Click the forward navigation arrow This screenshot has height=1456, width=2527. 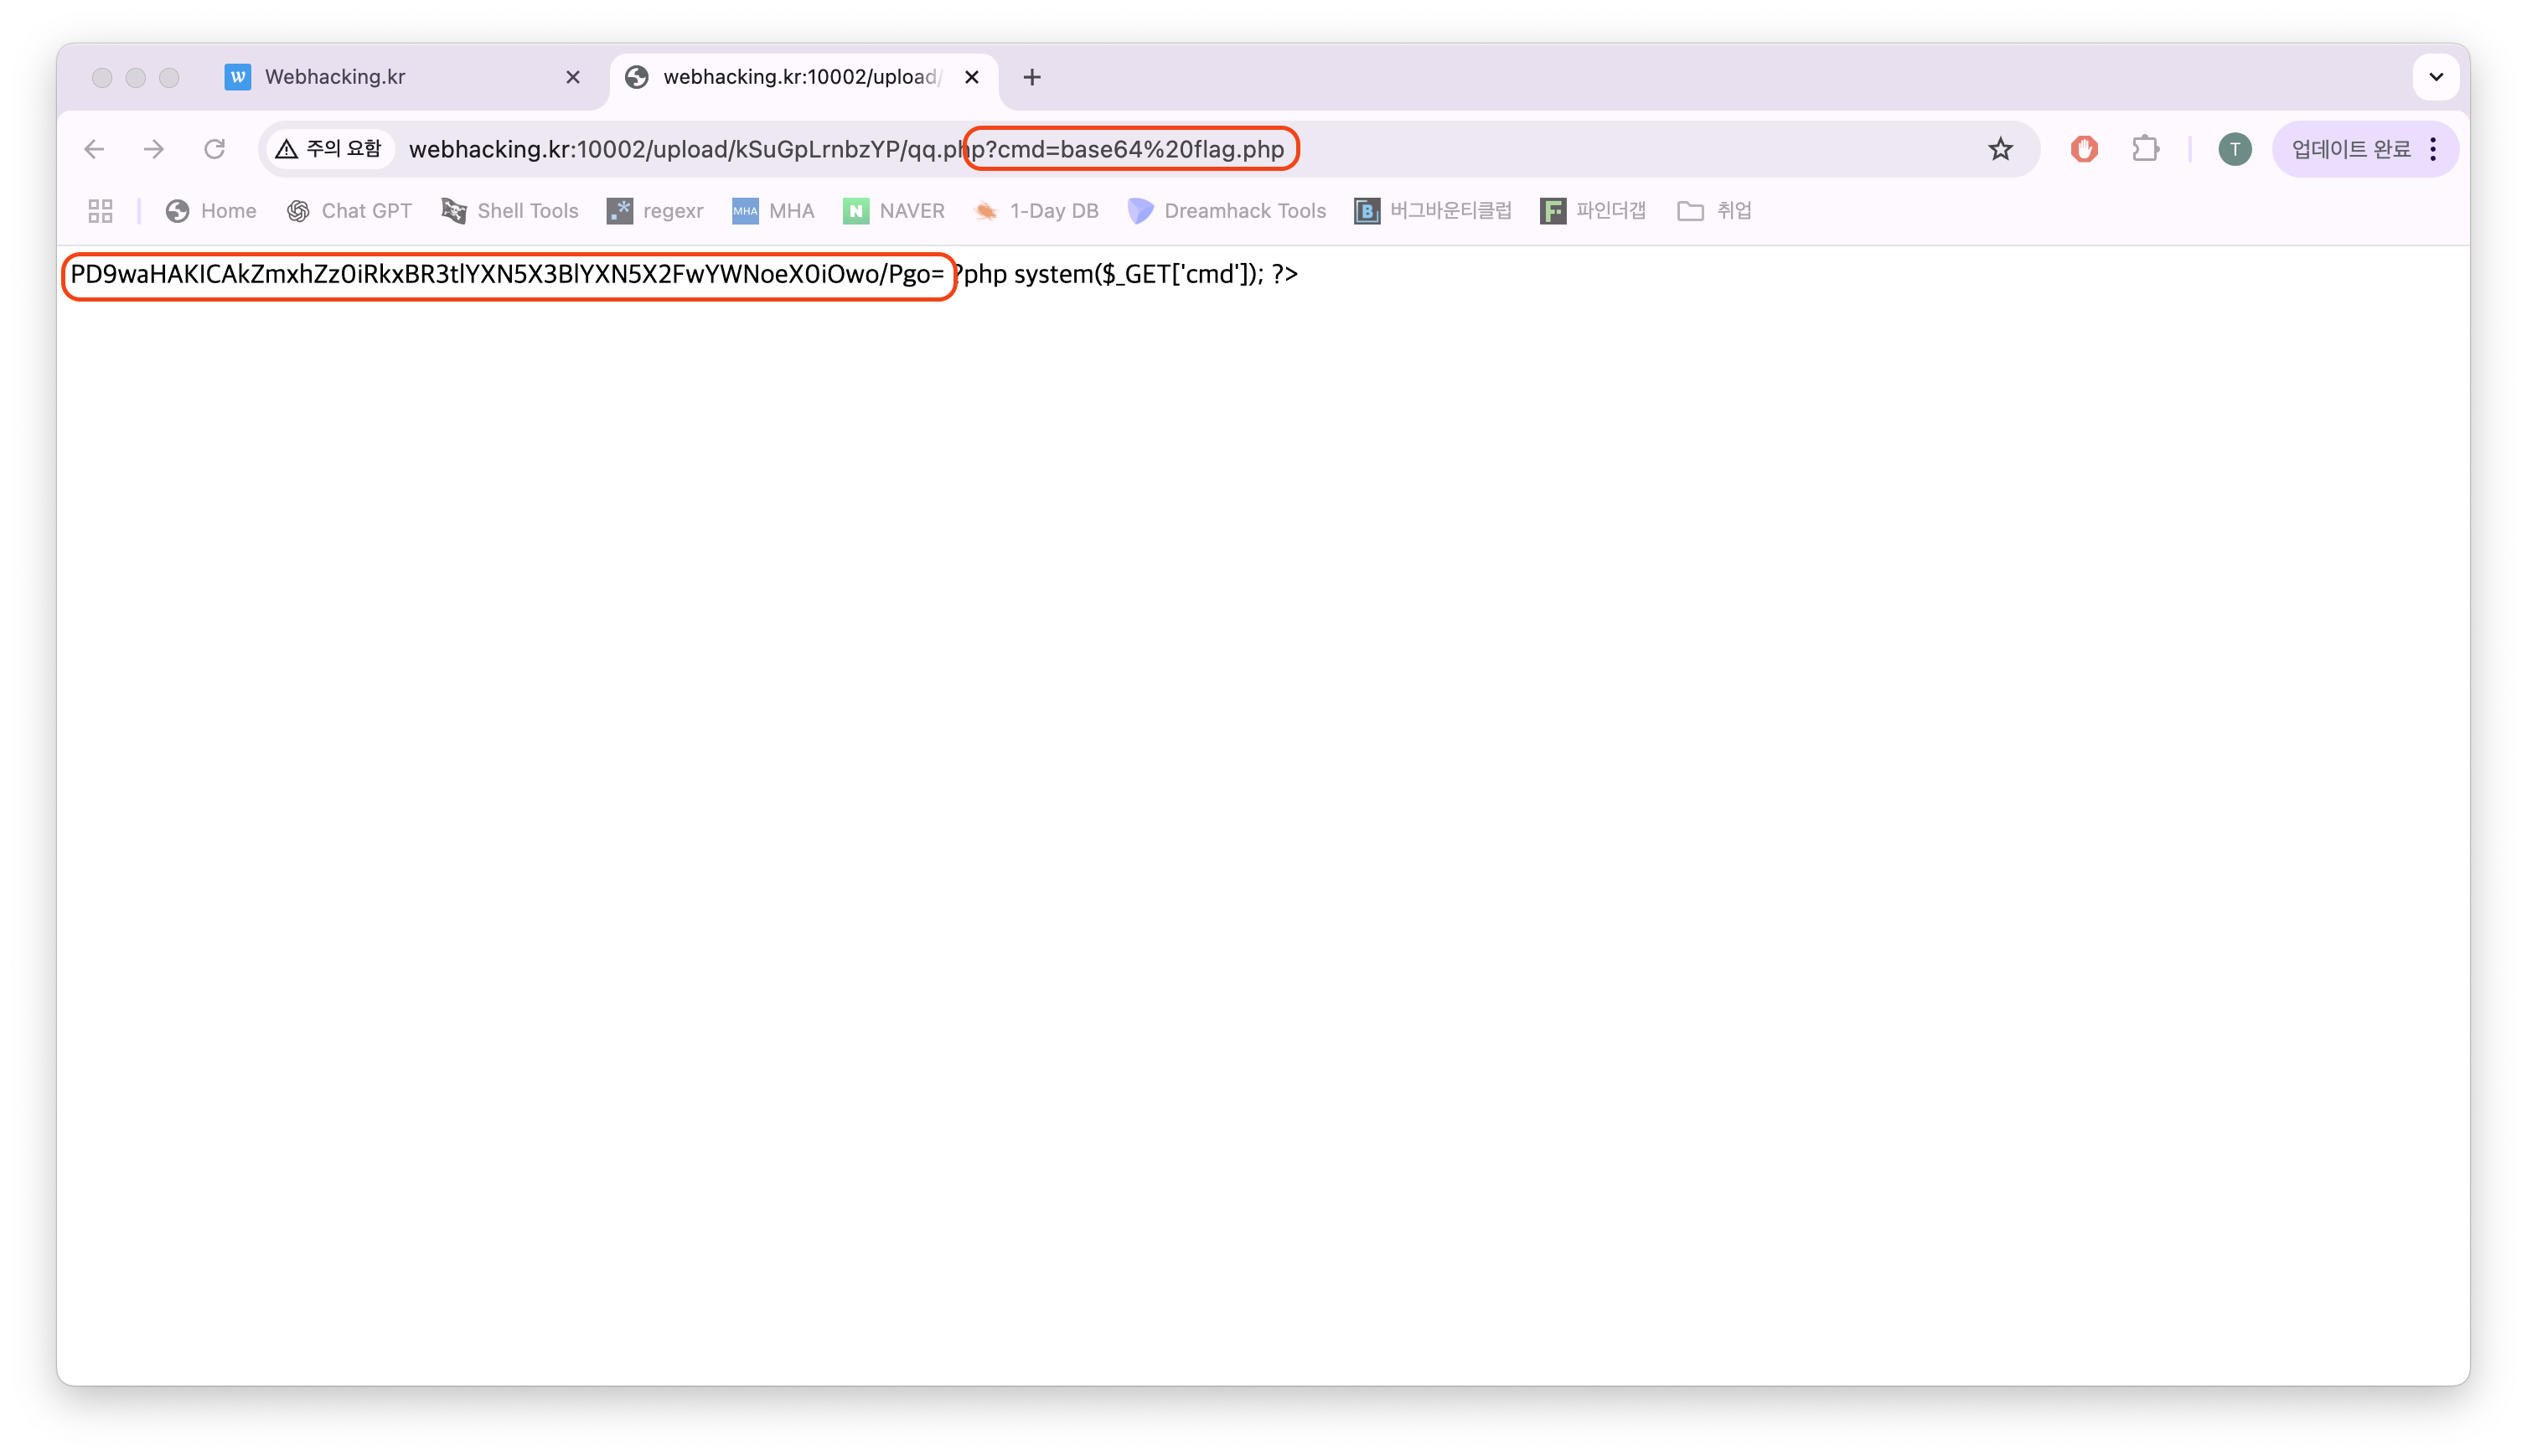(x=154, y=149)
